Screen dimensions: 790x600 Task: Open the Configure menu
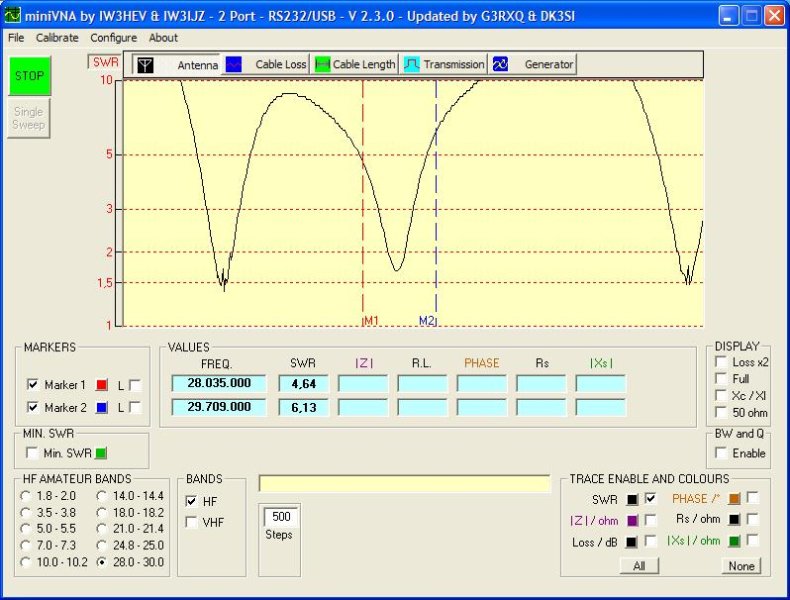pyautogui.click(x=113, y=38)
